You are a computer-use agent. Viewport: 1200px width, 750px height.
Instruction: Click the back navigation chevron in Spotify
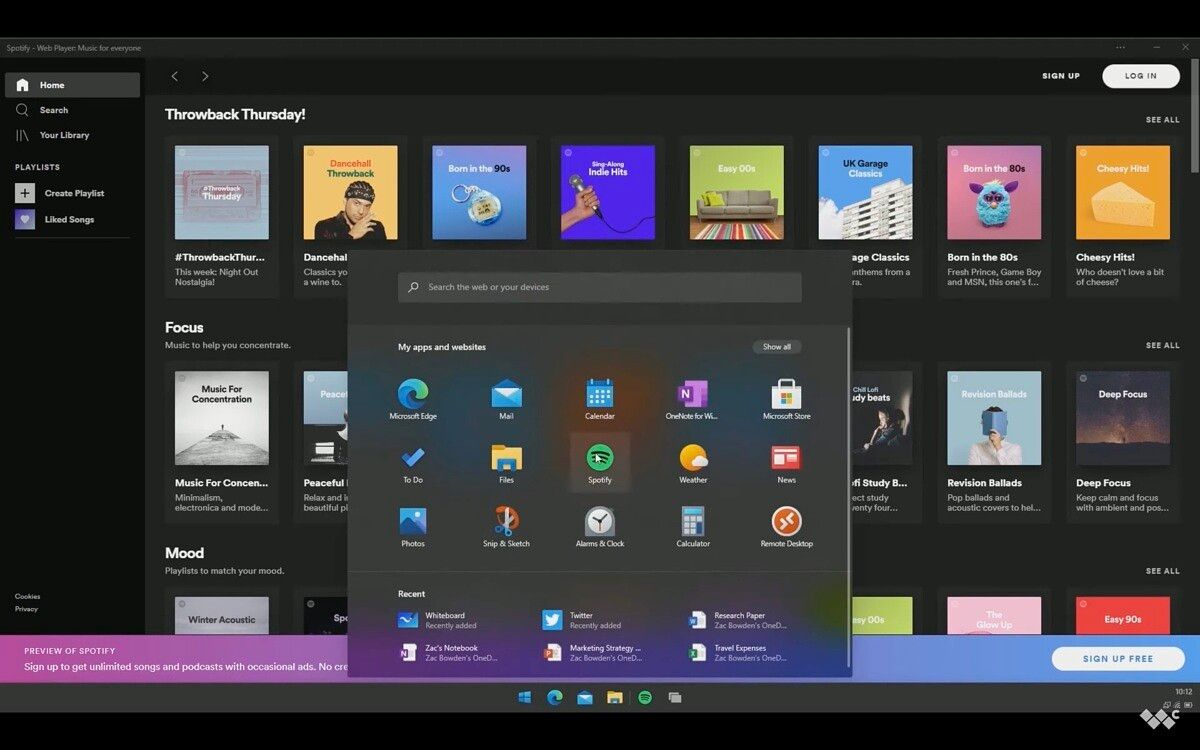click(174, 75)
